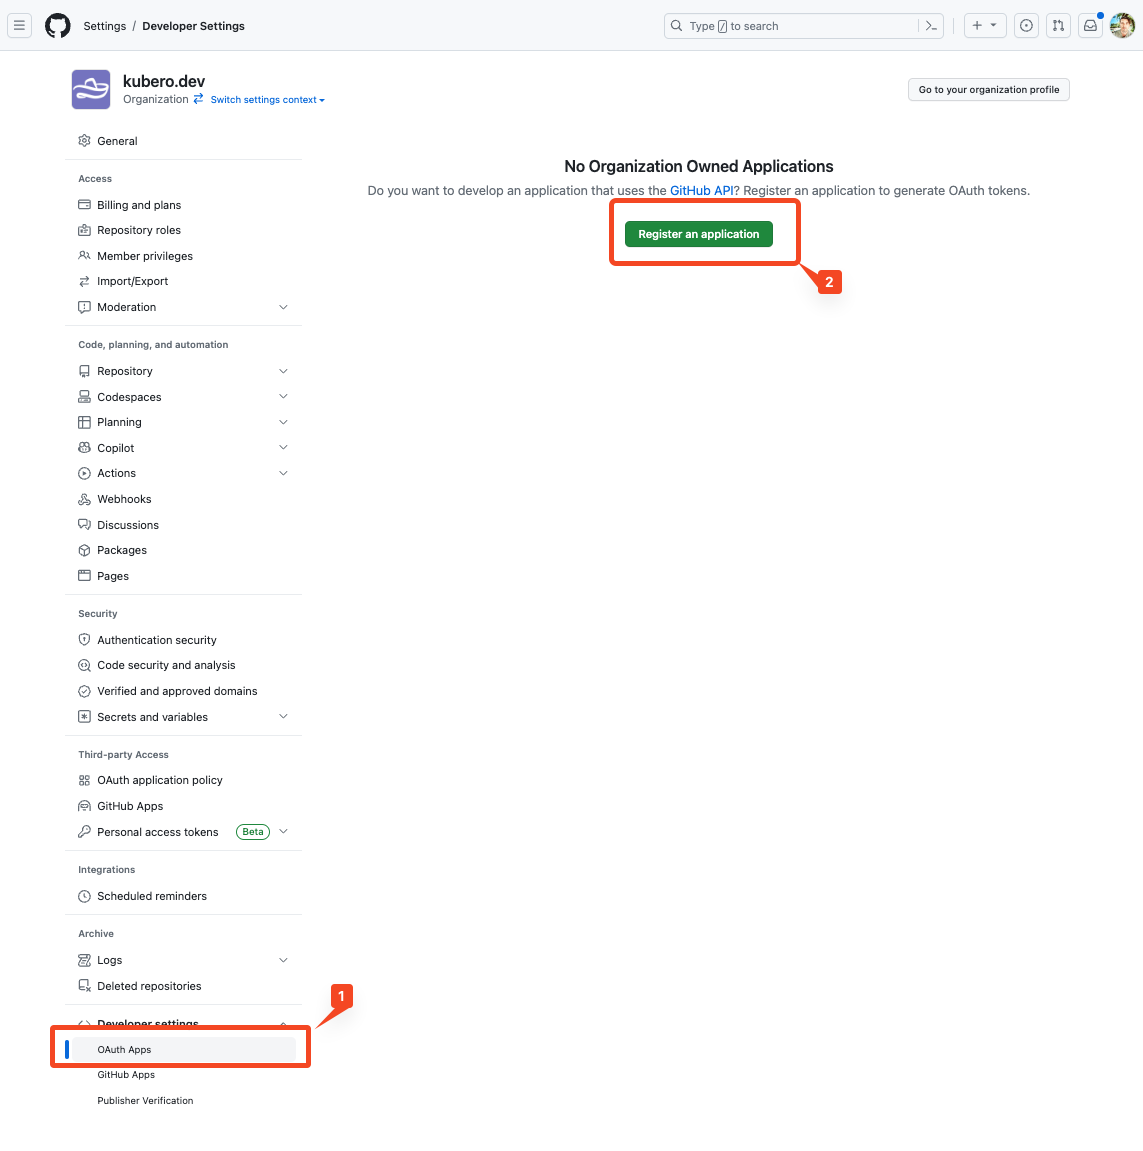
Task: Click the Packages box icon
Action: pos(84,550)
